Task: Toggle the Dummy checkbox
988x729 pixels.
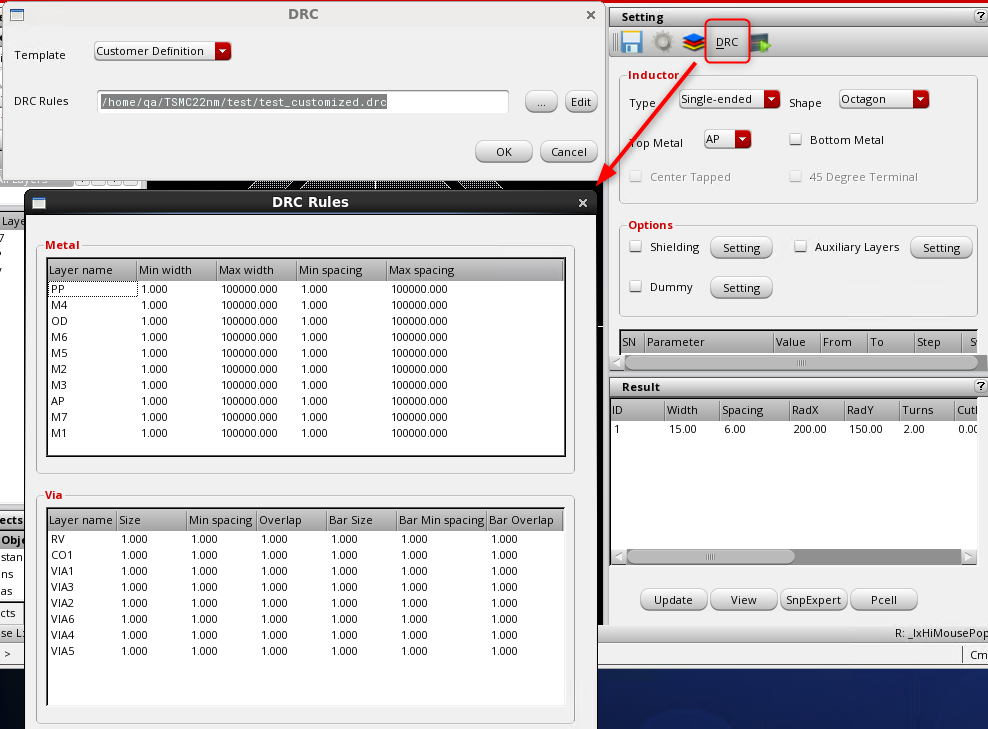Action: click(636, 287)
